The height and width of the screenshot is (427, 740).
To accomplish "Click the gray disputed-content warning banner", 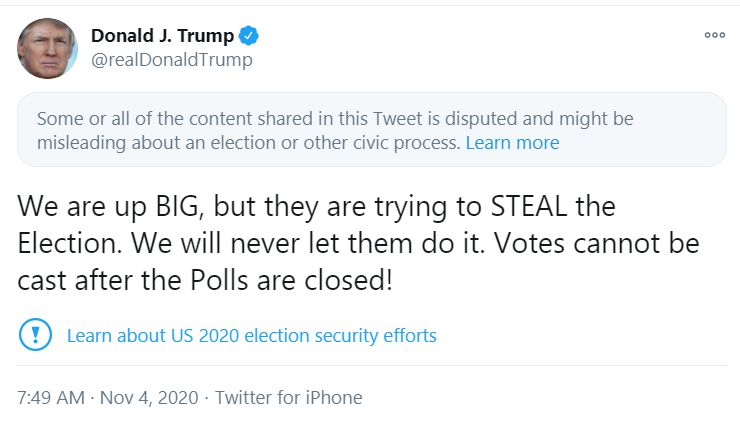I will tap(372, 130).
